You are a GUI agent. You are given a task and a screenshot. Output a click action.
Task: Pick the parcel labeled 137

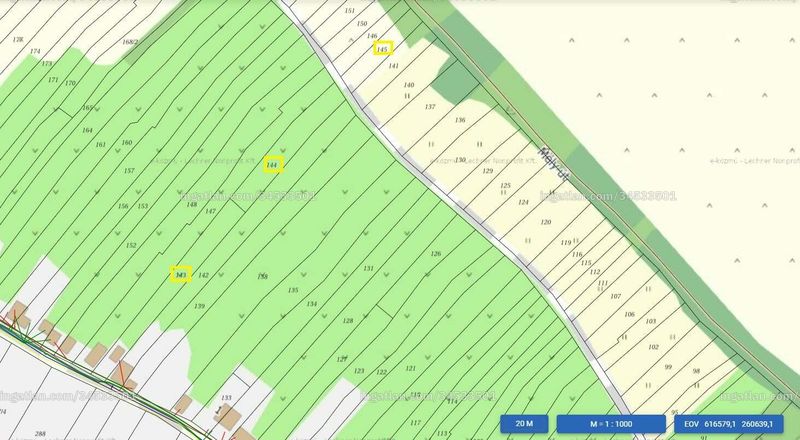point(430,107)
